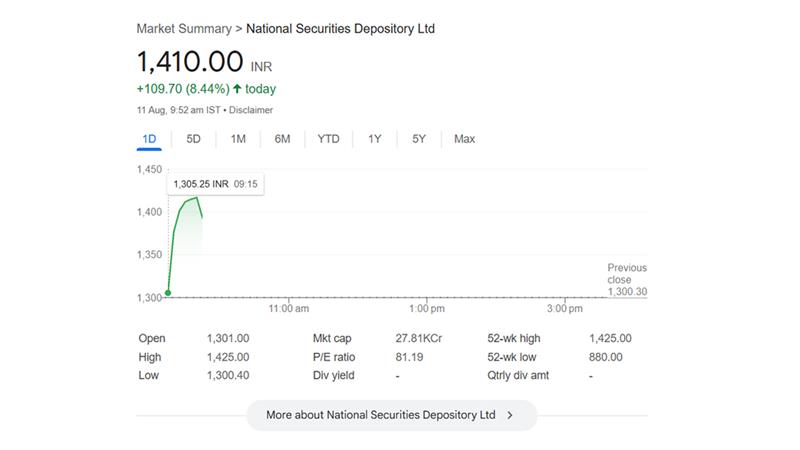Click the chevron on More about button
800x450 pixels.
tap(510, 415)
